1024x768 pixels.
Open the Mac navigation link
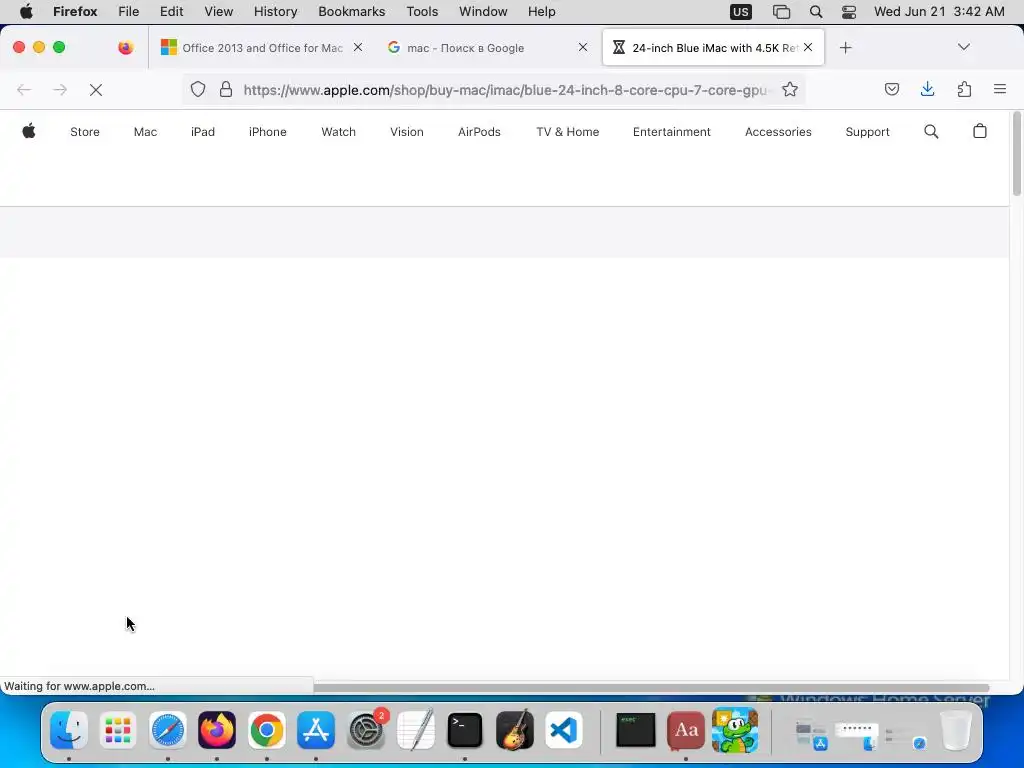pos(145,132)
